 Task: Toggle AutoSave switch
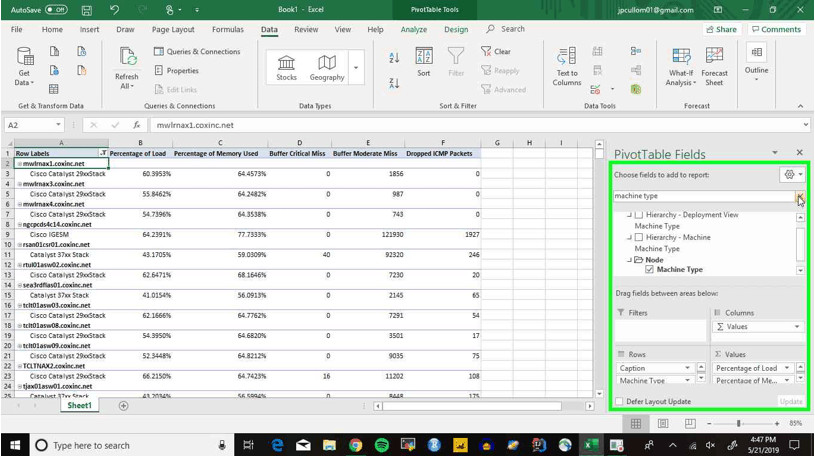click(56, 10)
